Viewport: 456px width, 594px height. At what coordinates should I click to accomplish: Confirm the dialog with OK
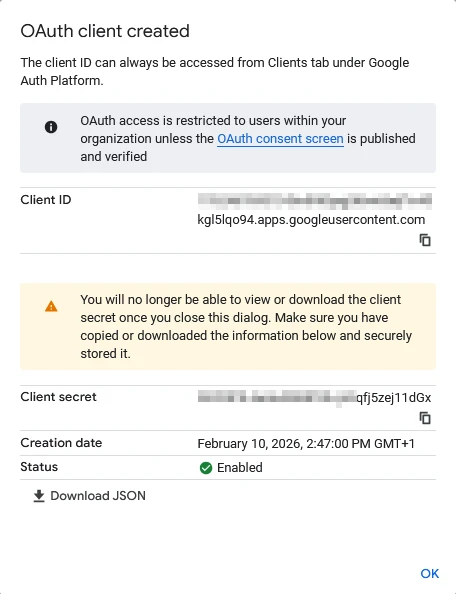430,574
